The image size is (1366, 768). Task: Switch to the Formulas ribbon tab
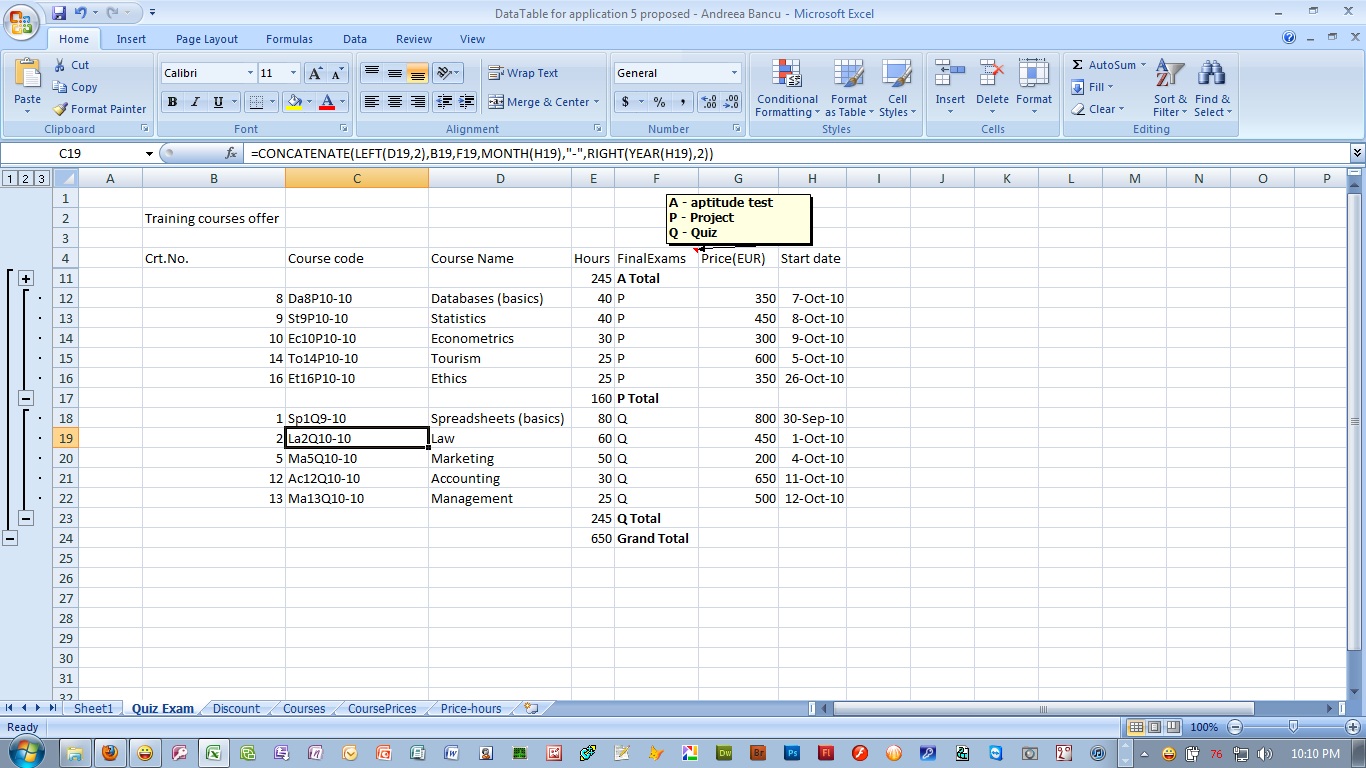289,39
